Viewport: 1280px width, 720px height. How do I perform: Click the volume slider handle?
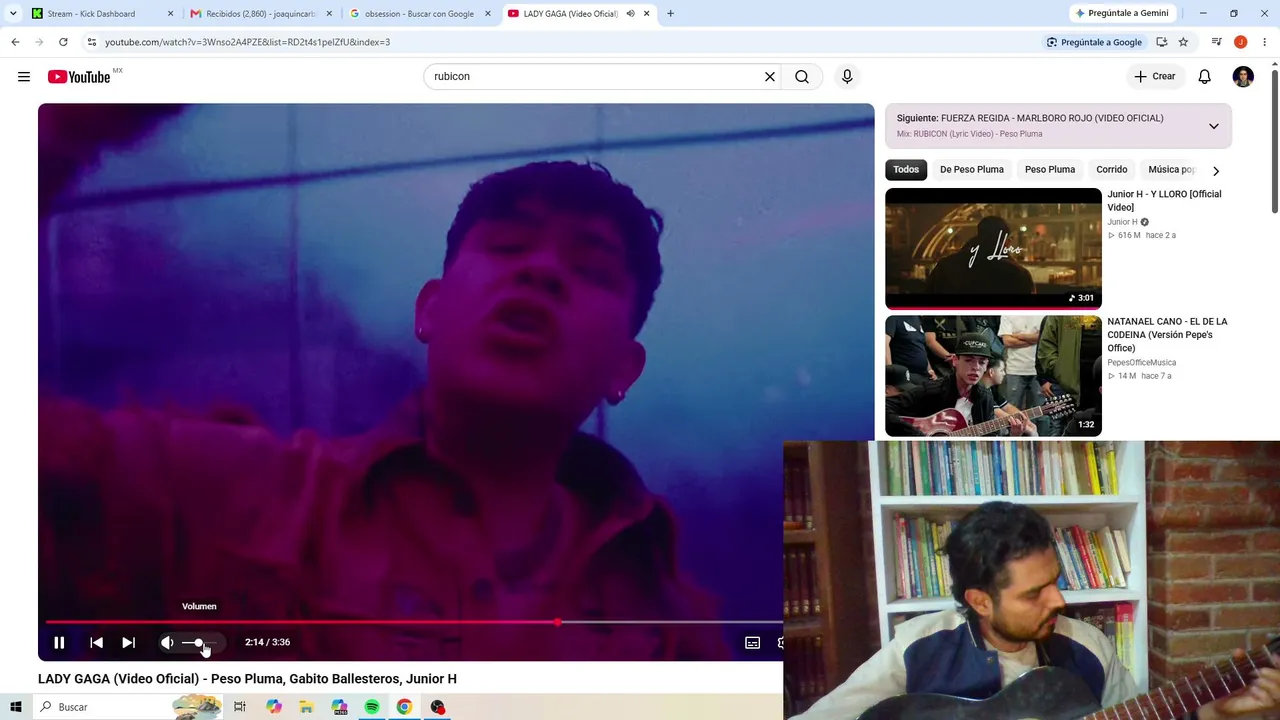[x=198, y=643]
